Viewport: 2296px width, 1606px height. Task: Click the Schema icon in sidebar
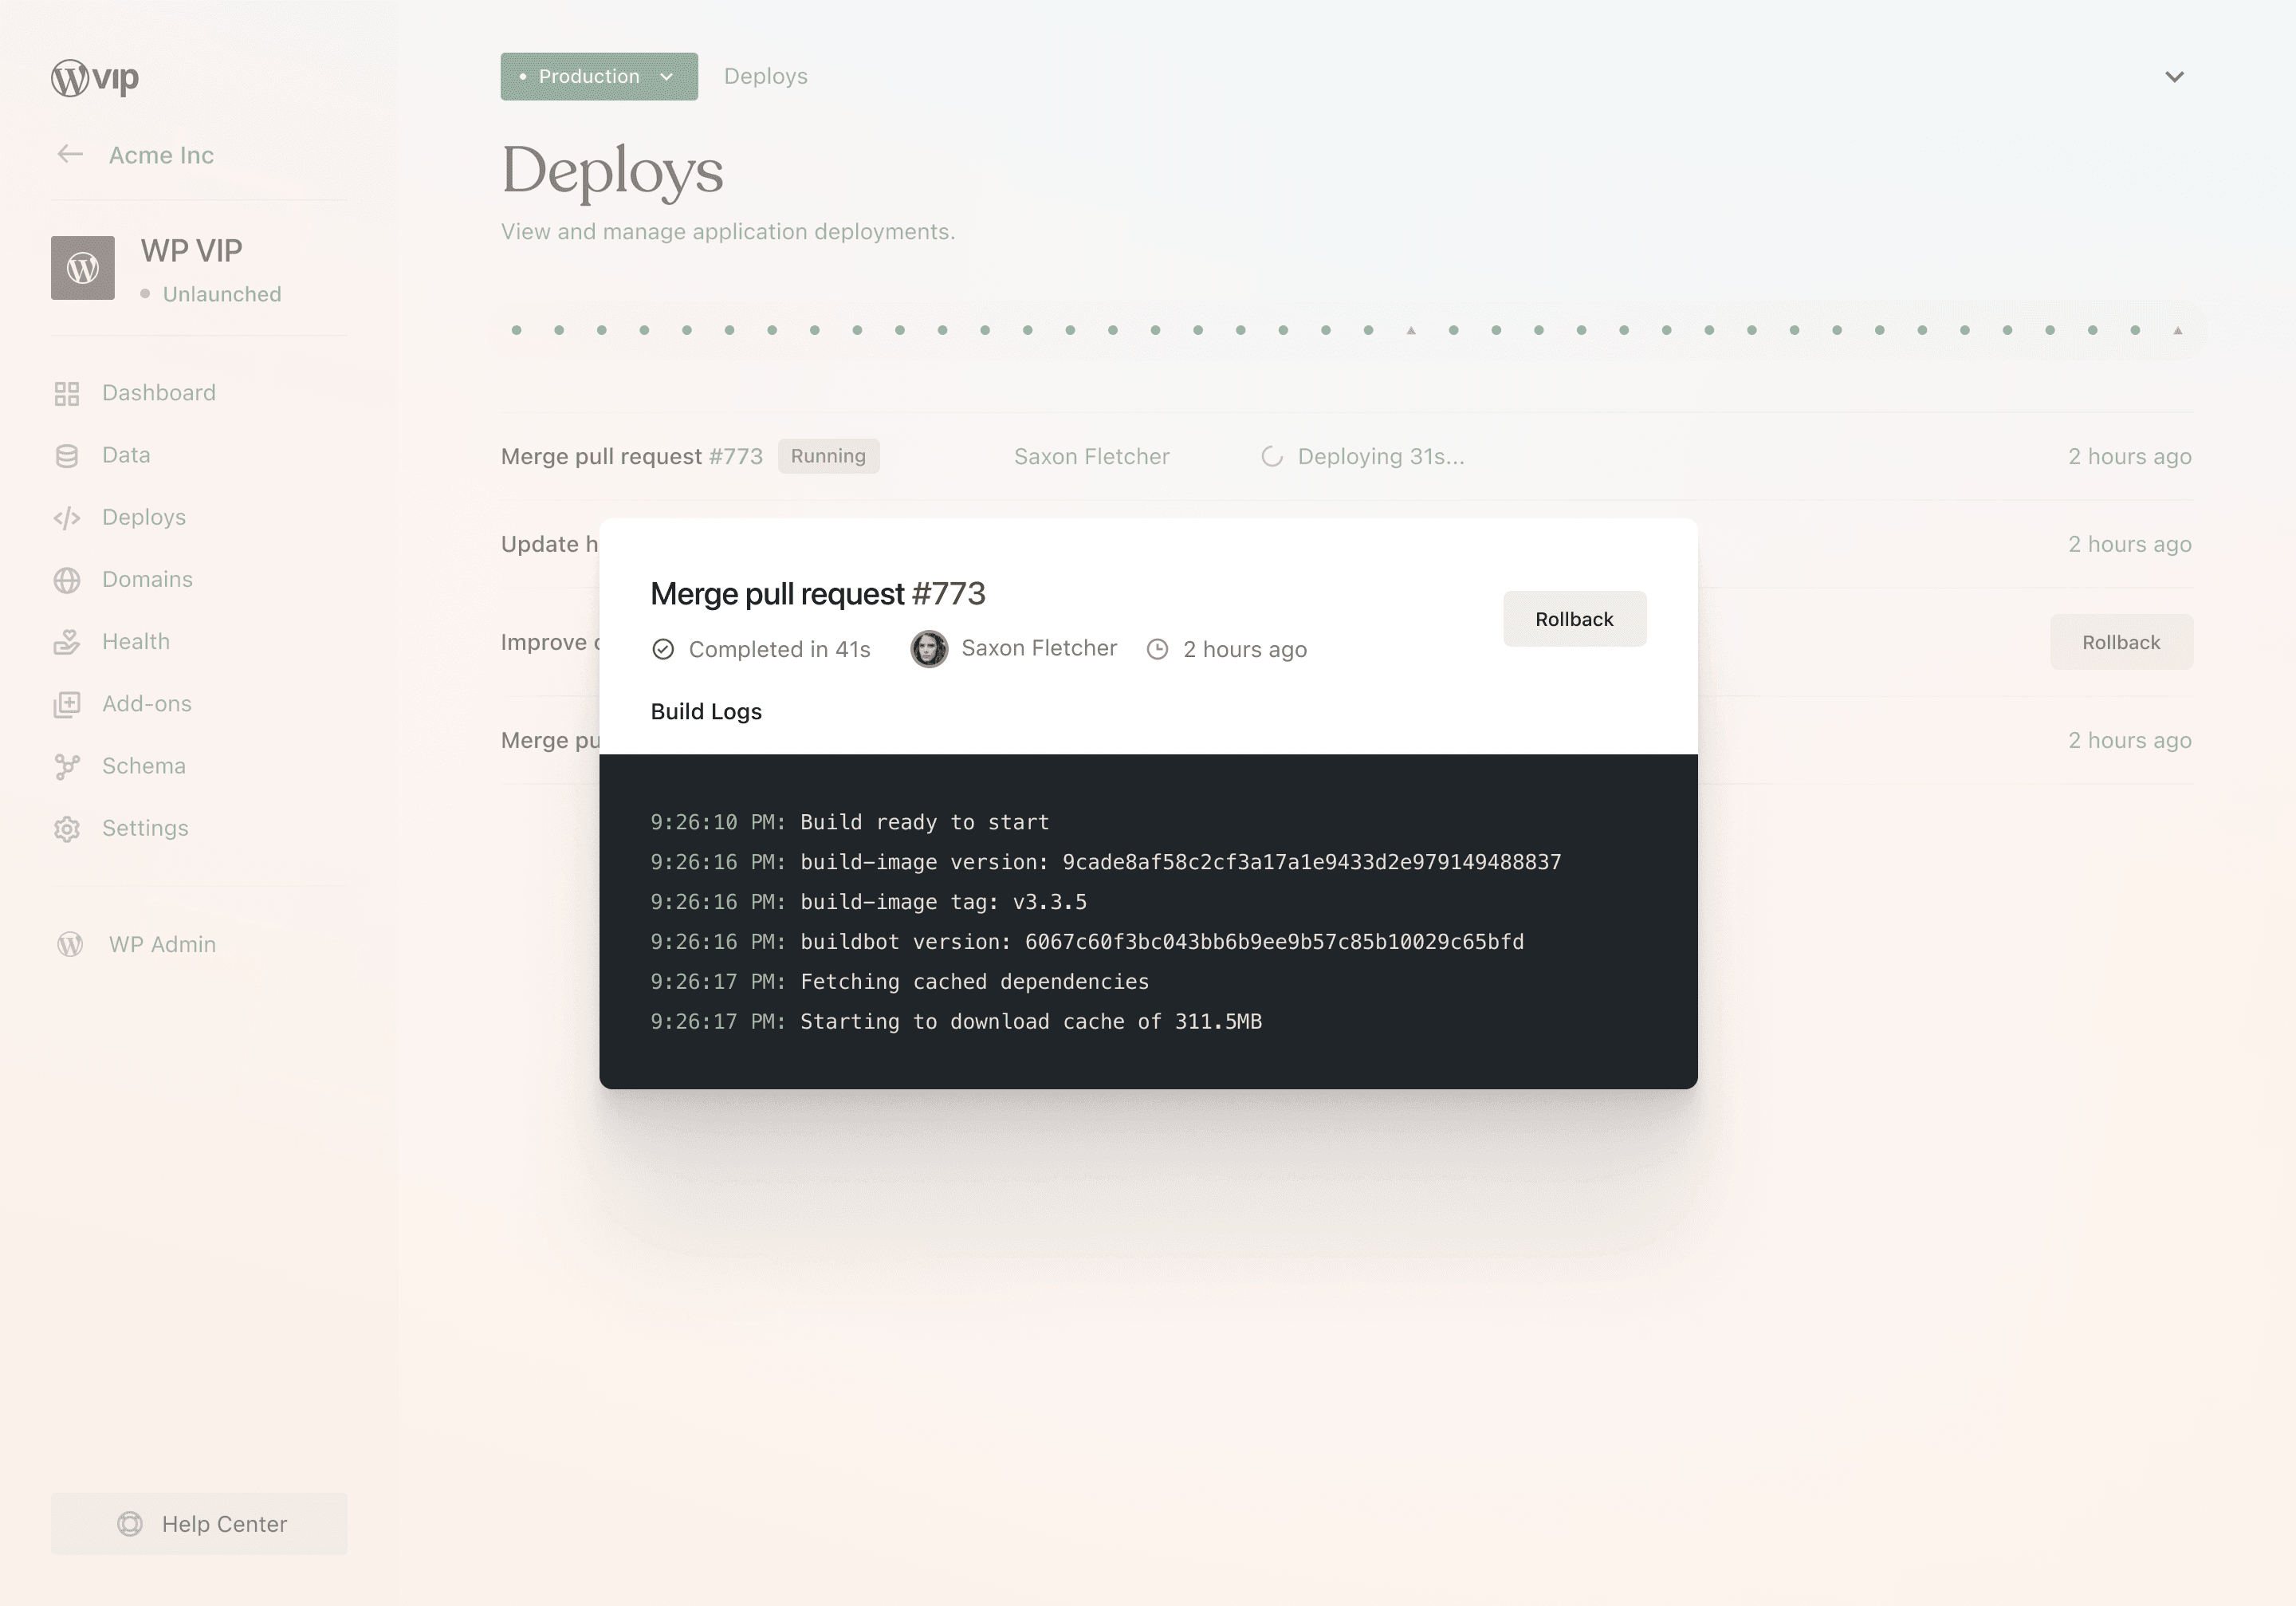click(66, 765)
